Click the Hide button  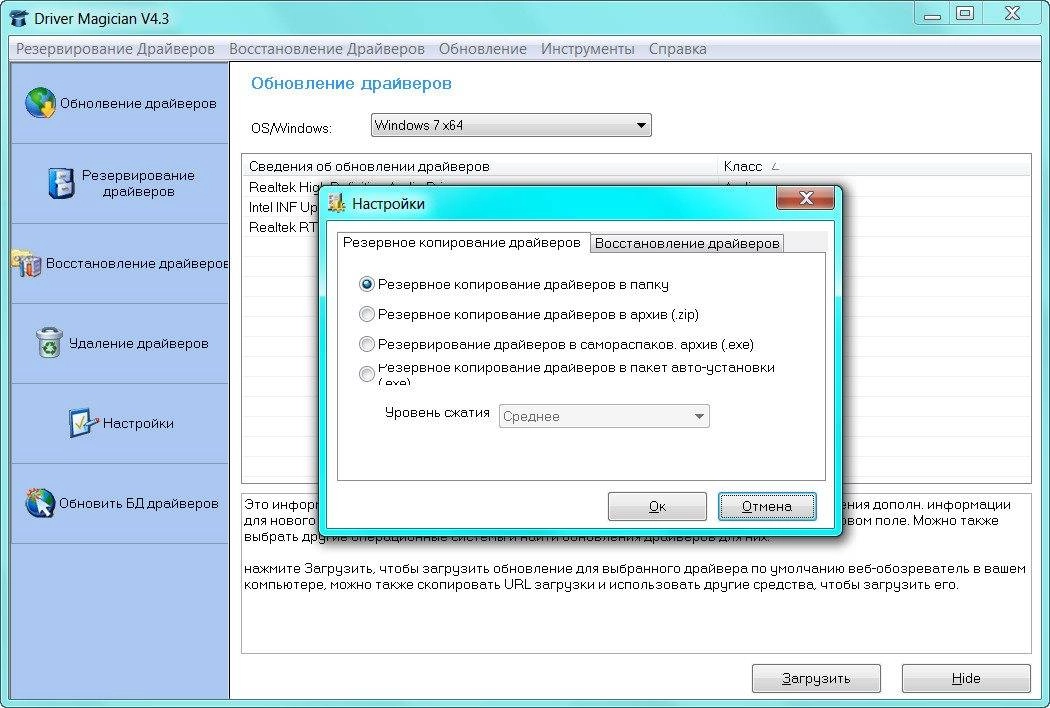pos(966,679)
